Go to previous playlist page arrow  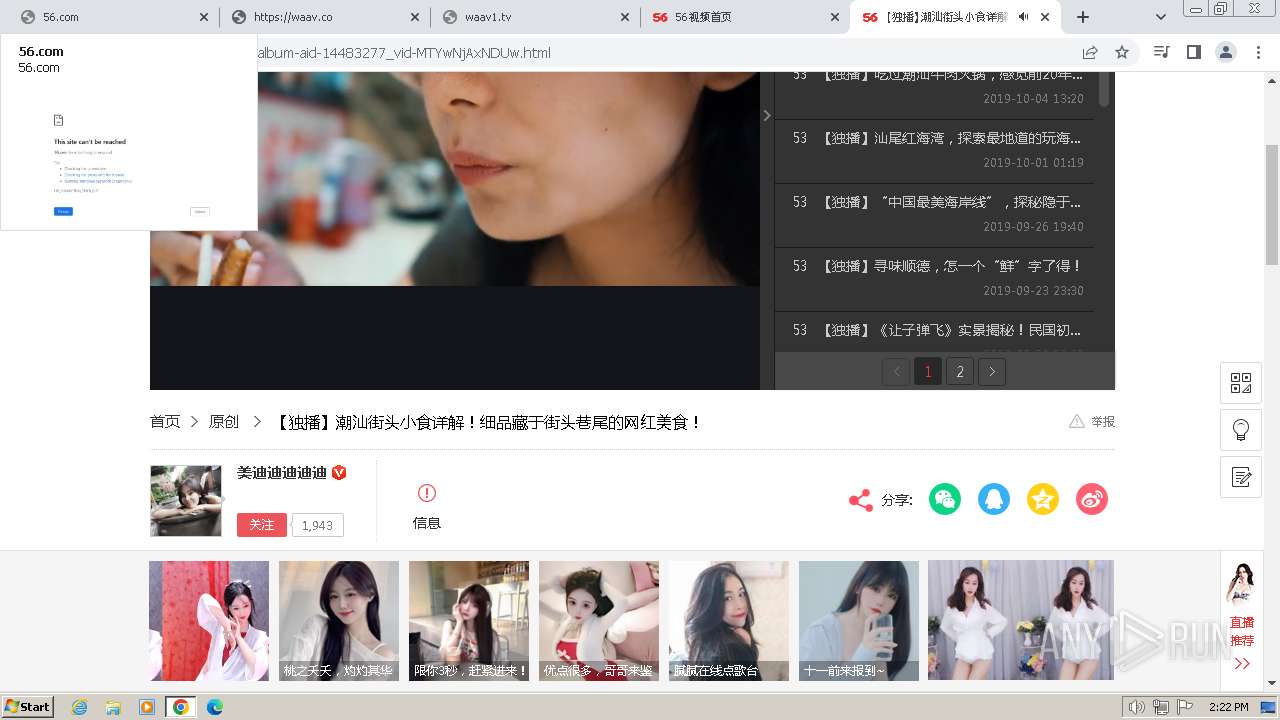click(x=896, y=372)
